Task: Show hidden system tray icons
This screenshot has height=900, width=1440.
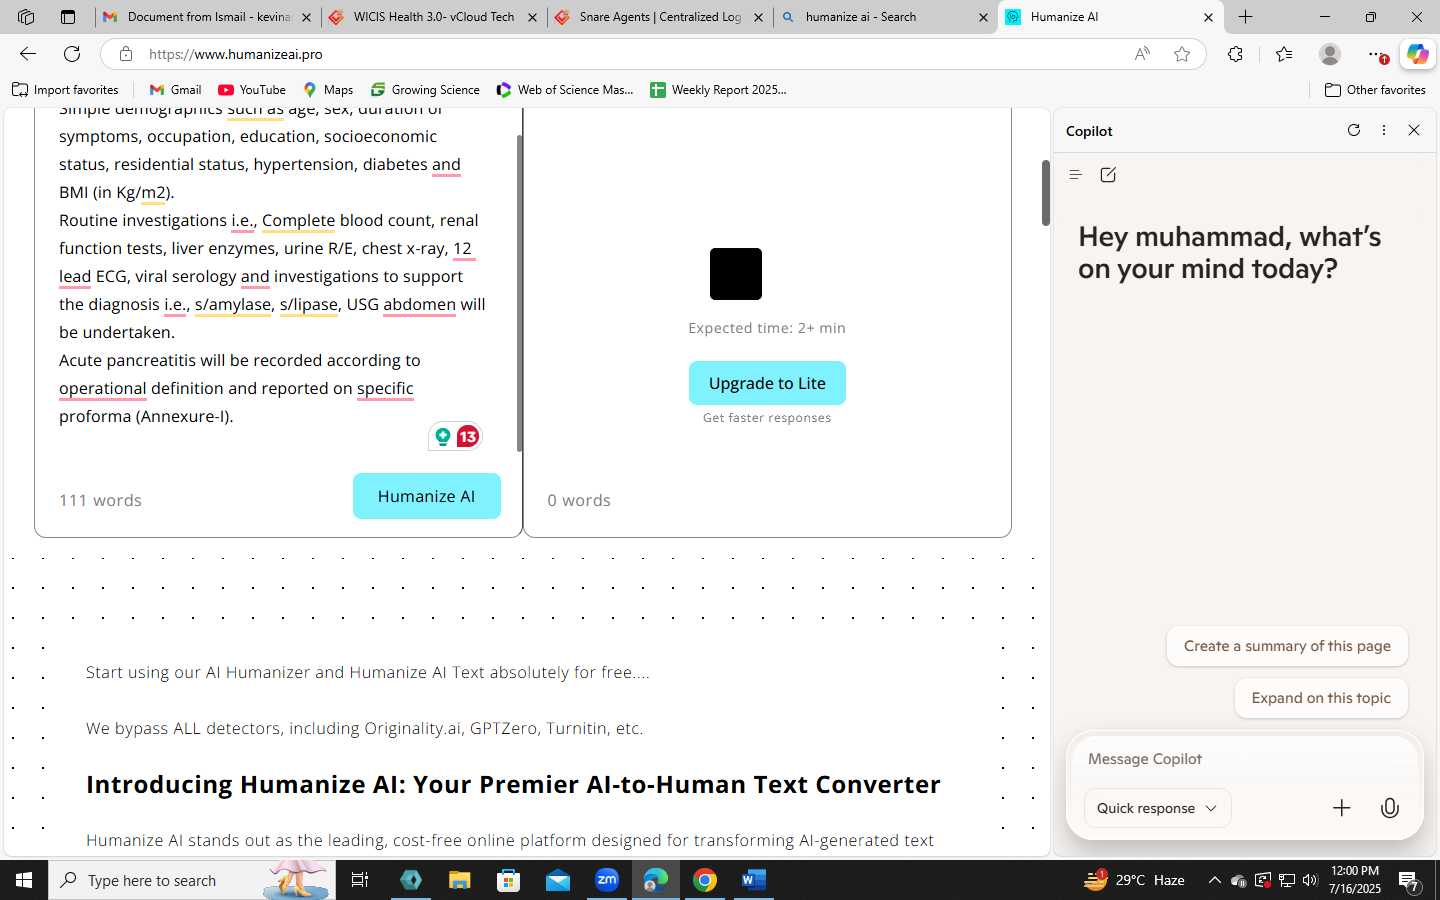Action: [1214, 881]
